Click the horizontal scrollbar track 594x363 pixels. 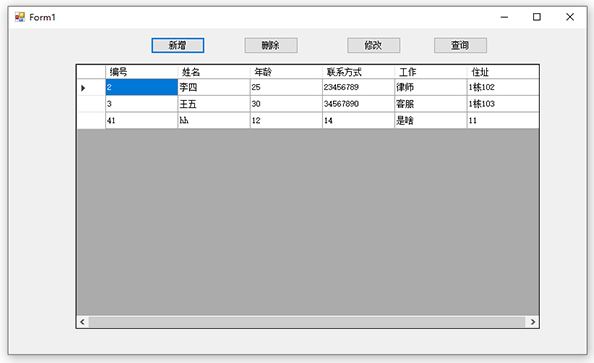coord(307,322)
